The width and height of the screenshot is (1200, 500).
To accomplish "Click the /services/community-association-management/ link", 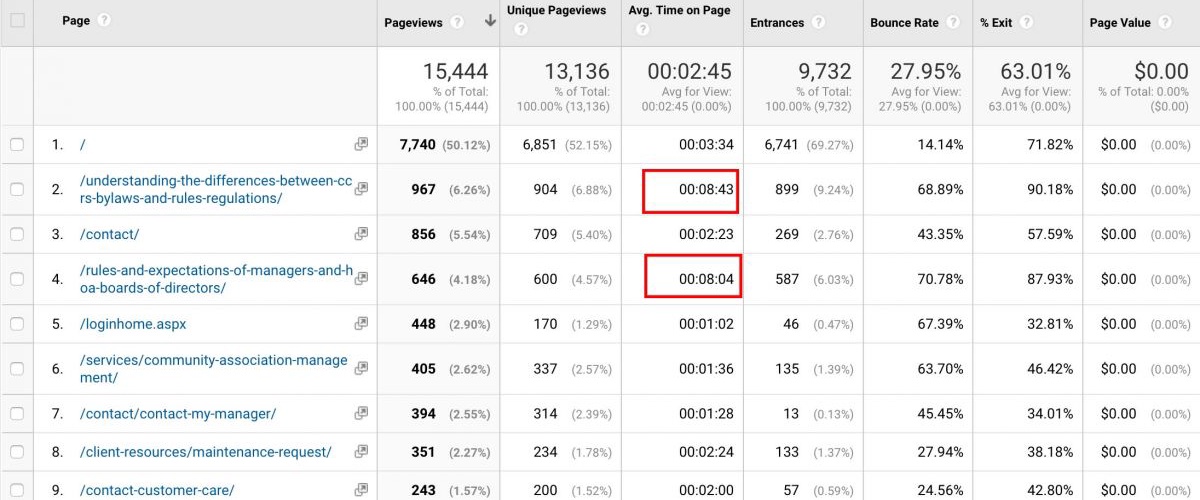I will point(213,368).
